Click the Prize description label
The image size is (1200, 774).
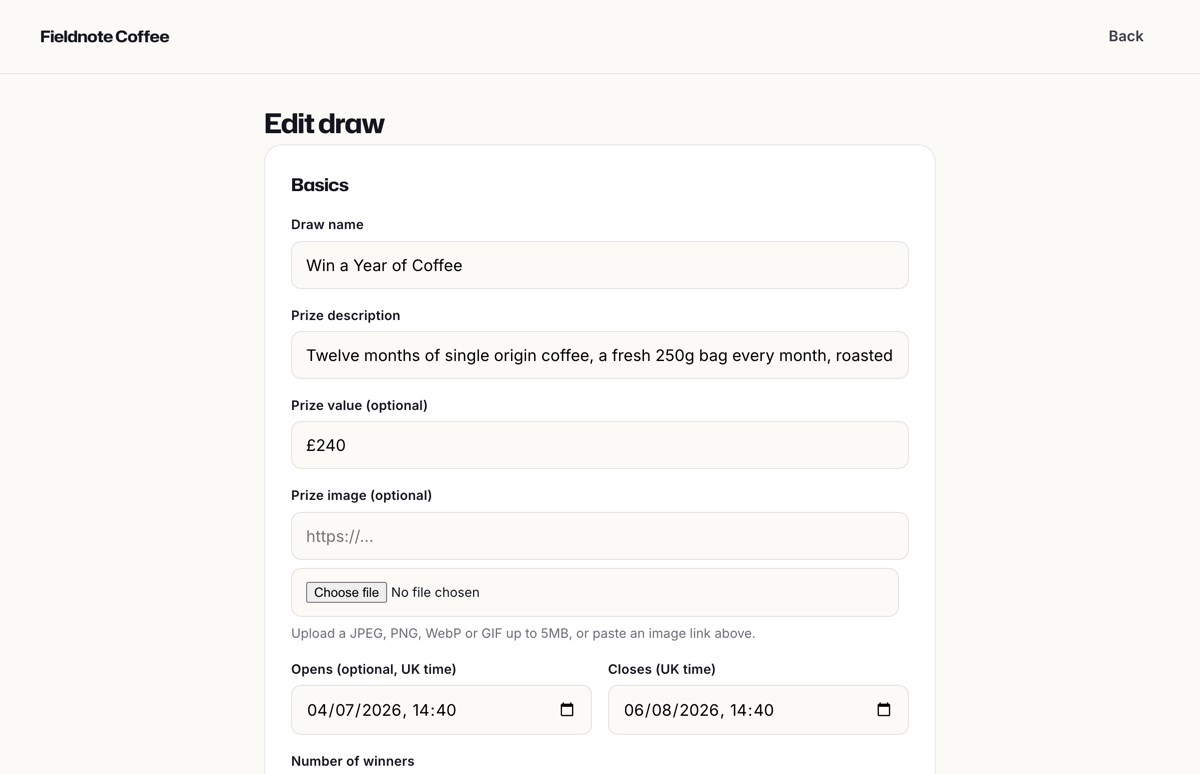tap(345, 315)
